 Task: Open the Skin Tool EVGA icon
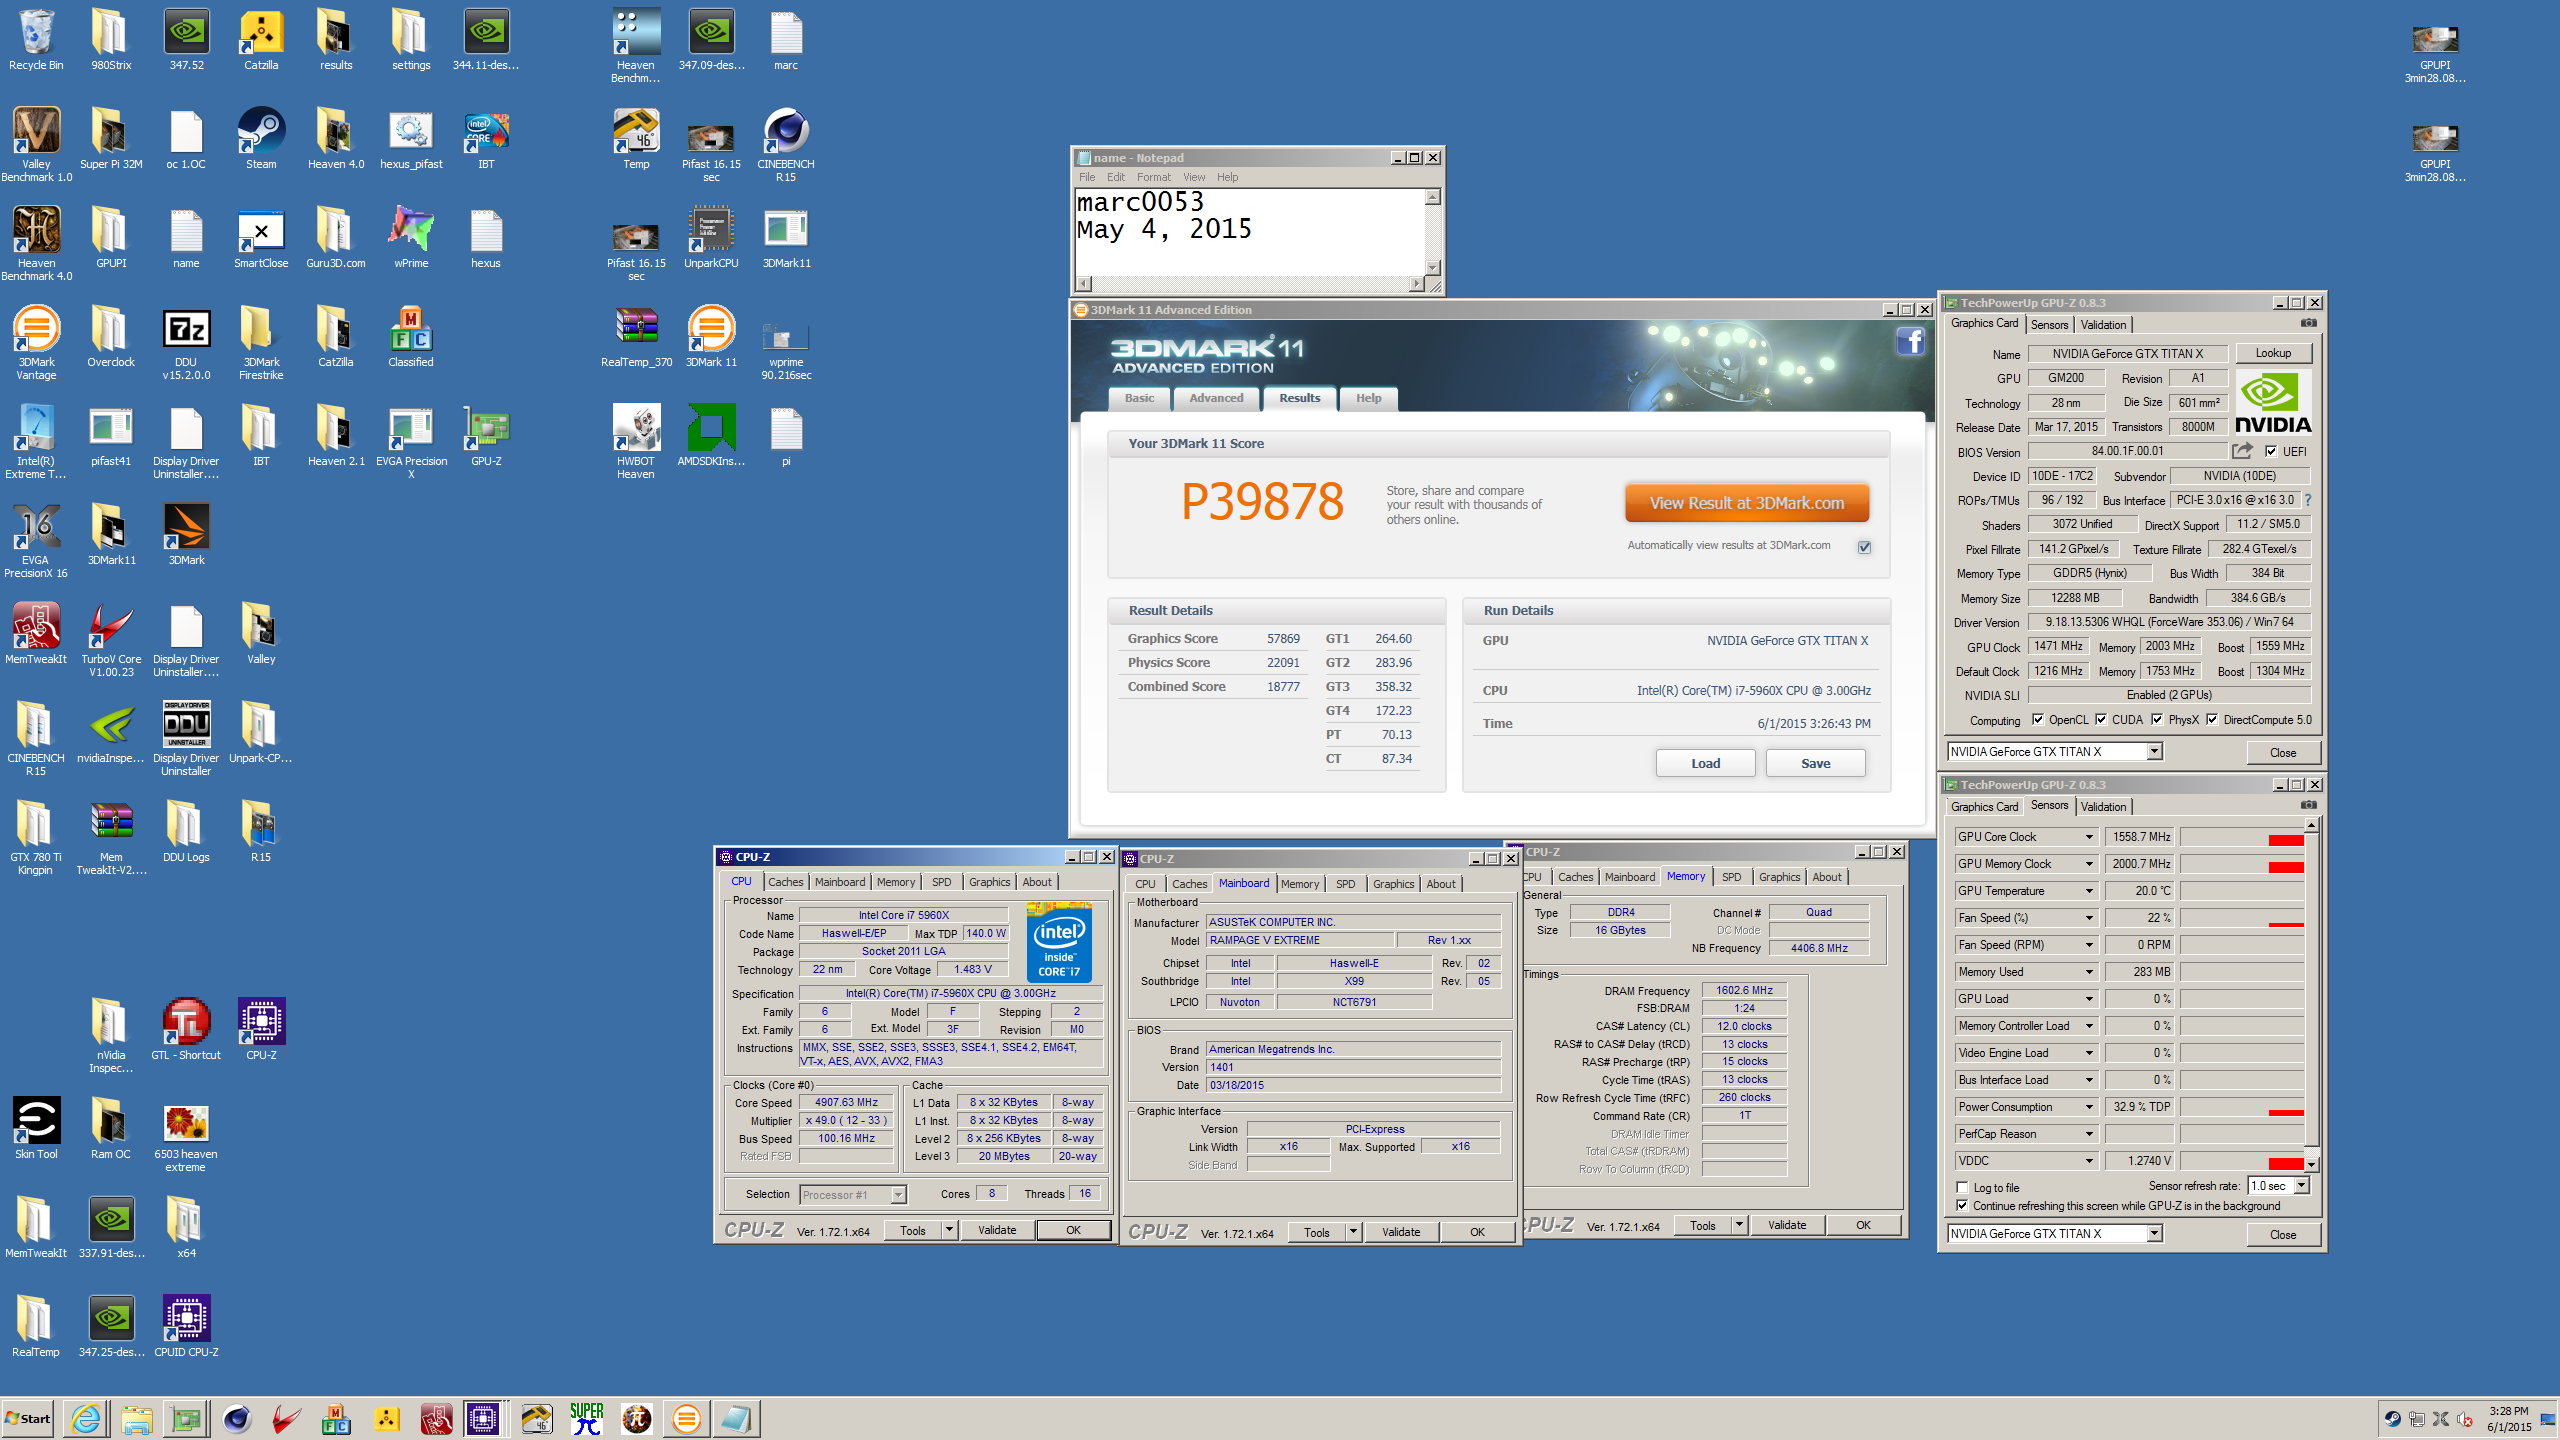[x=36, y=1129]
